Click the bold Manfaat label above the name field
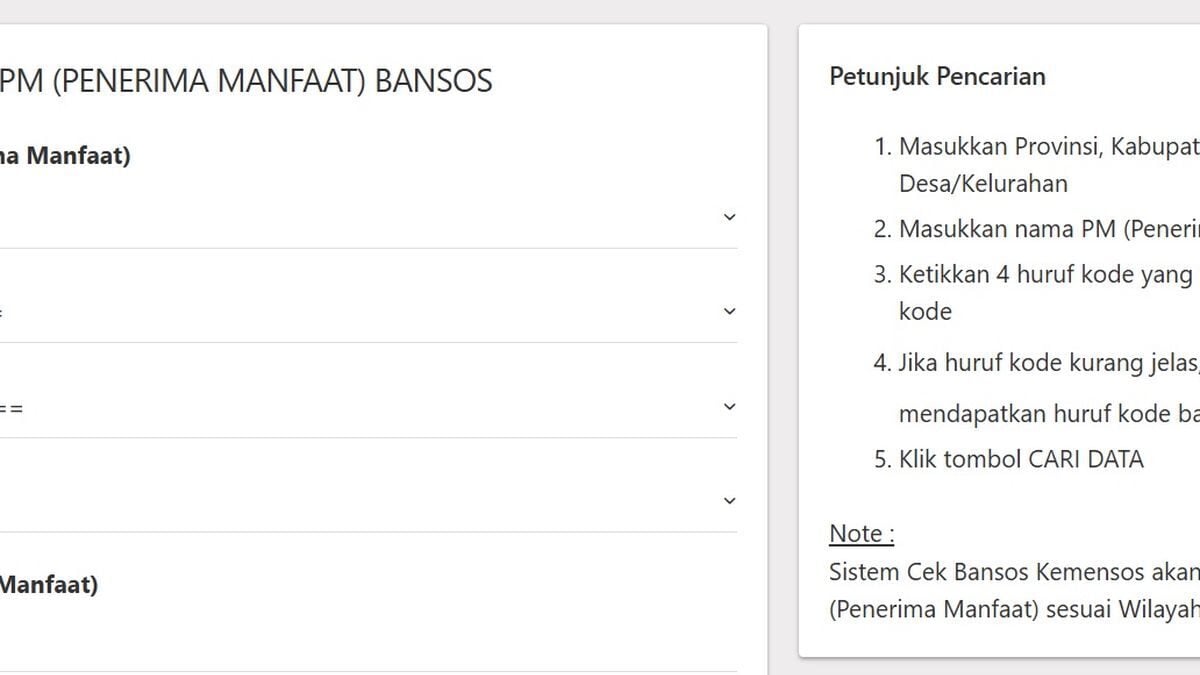 [49, 585]
